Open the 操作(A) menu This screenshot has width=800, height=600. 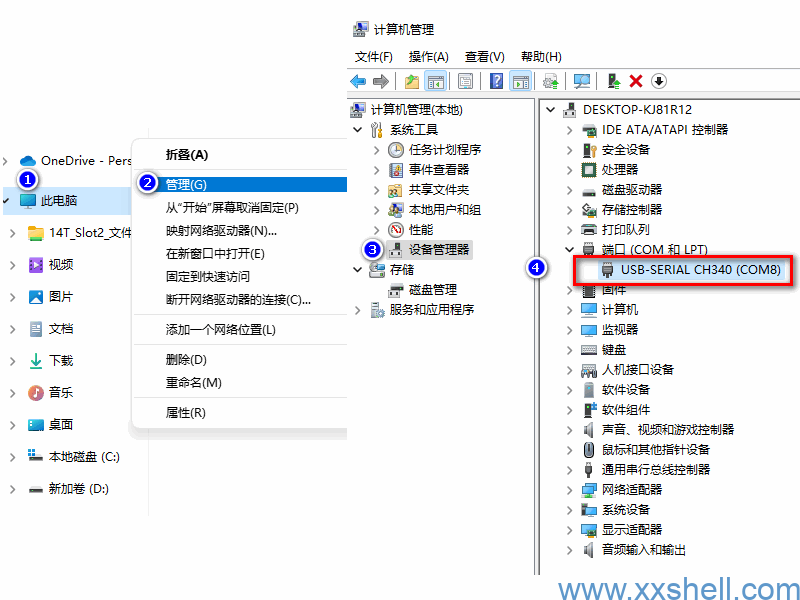(428, 57)
